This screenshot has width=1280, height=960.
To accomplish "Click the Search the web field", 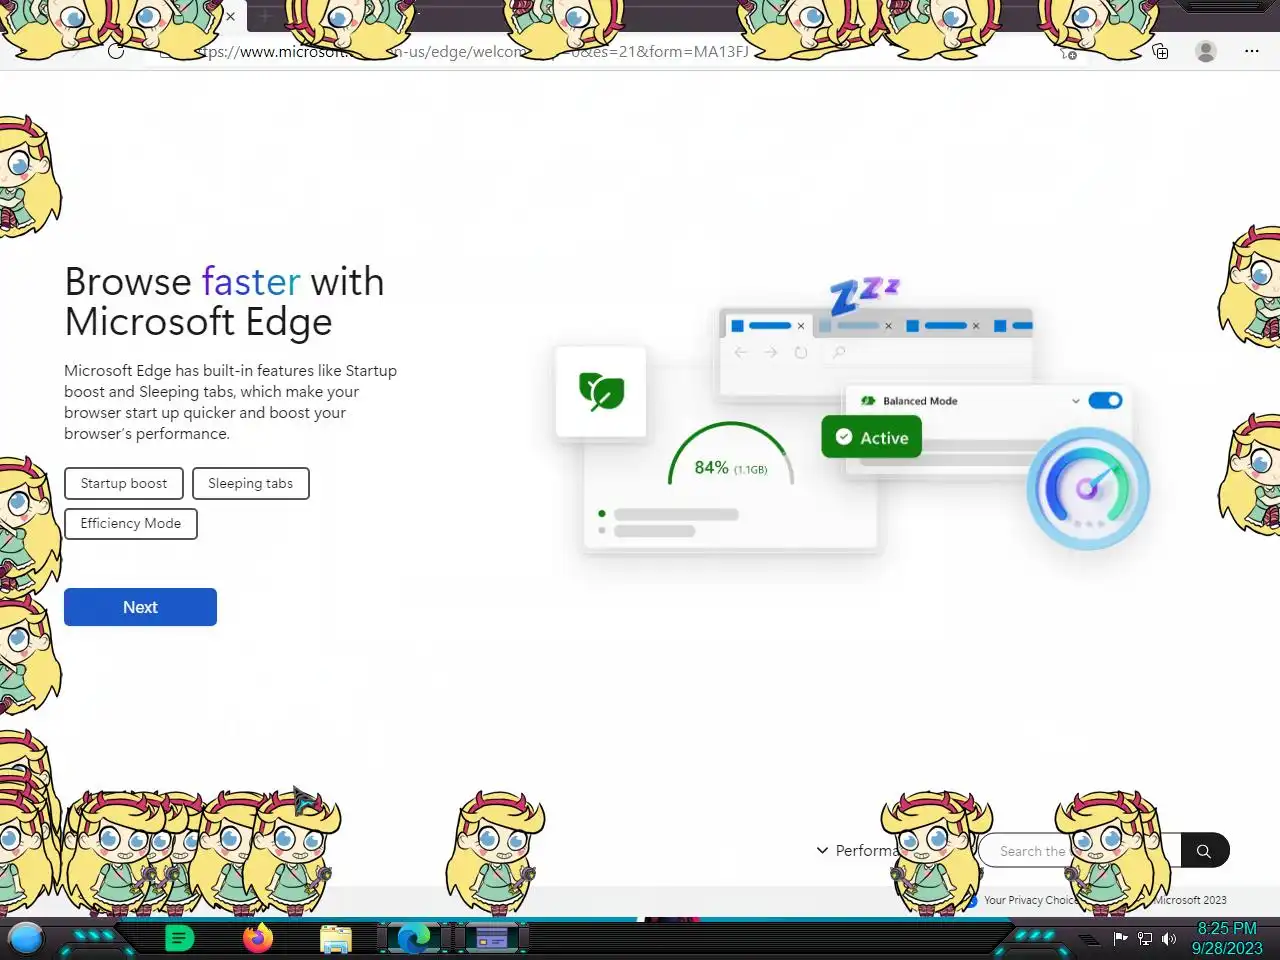I will point(1078,850).
